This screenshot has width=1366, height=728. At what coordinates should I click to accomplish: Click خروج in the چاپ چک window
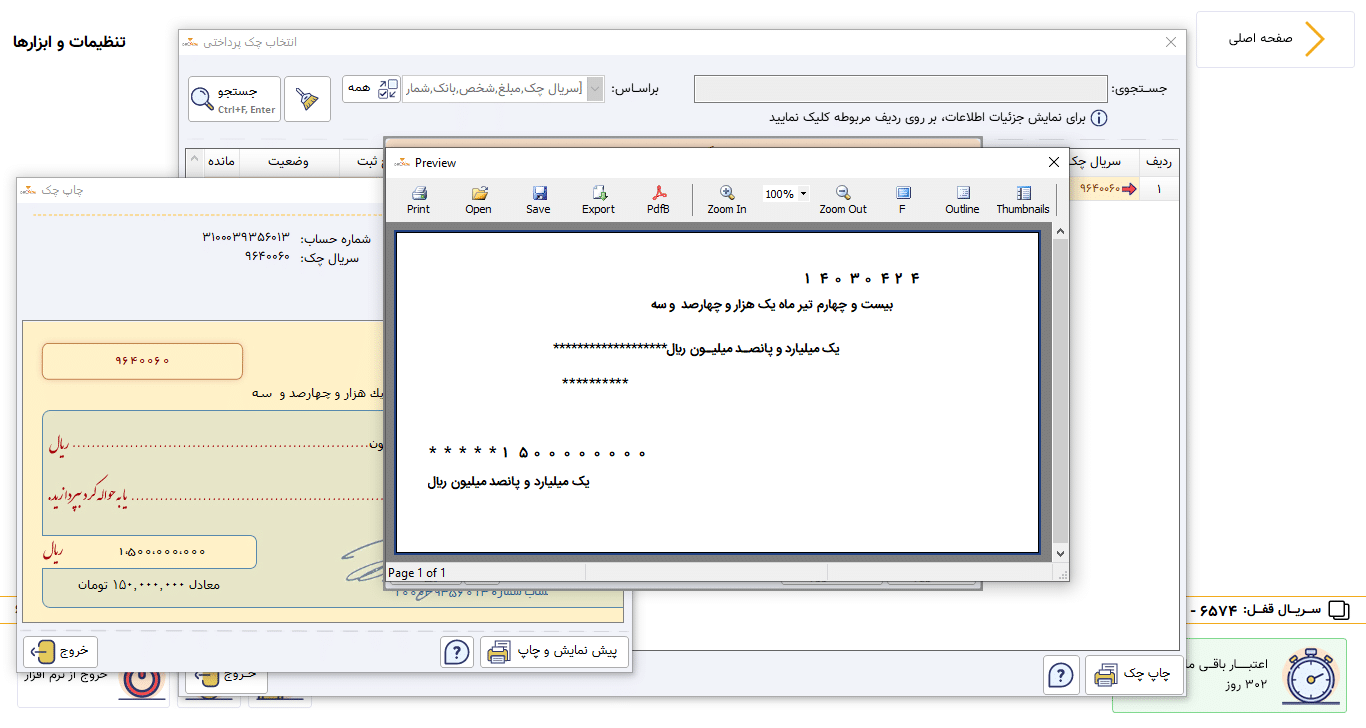tap(61, 652)
